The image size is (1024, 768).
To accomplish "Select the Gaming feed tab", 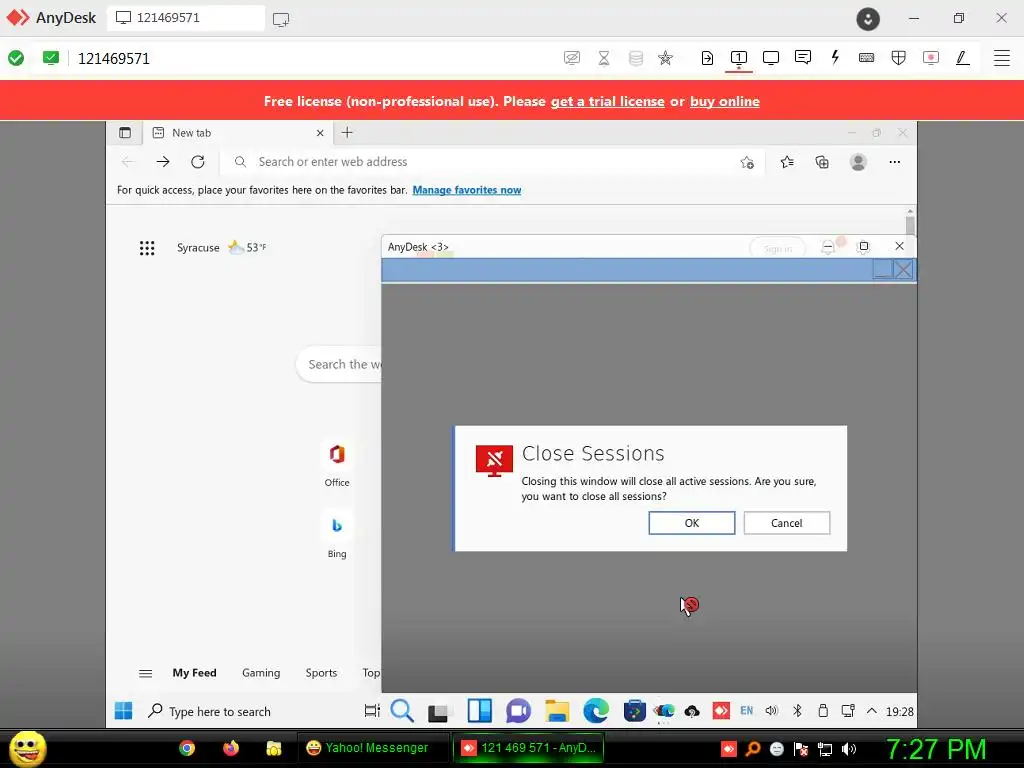I will tap(261, 673).
